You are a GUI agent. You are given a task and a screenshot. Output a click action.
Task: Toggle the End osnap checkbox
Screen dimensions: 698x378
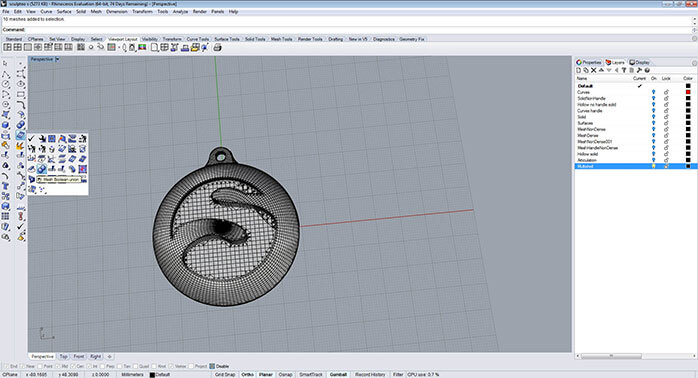coord(5,366)
